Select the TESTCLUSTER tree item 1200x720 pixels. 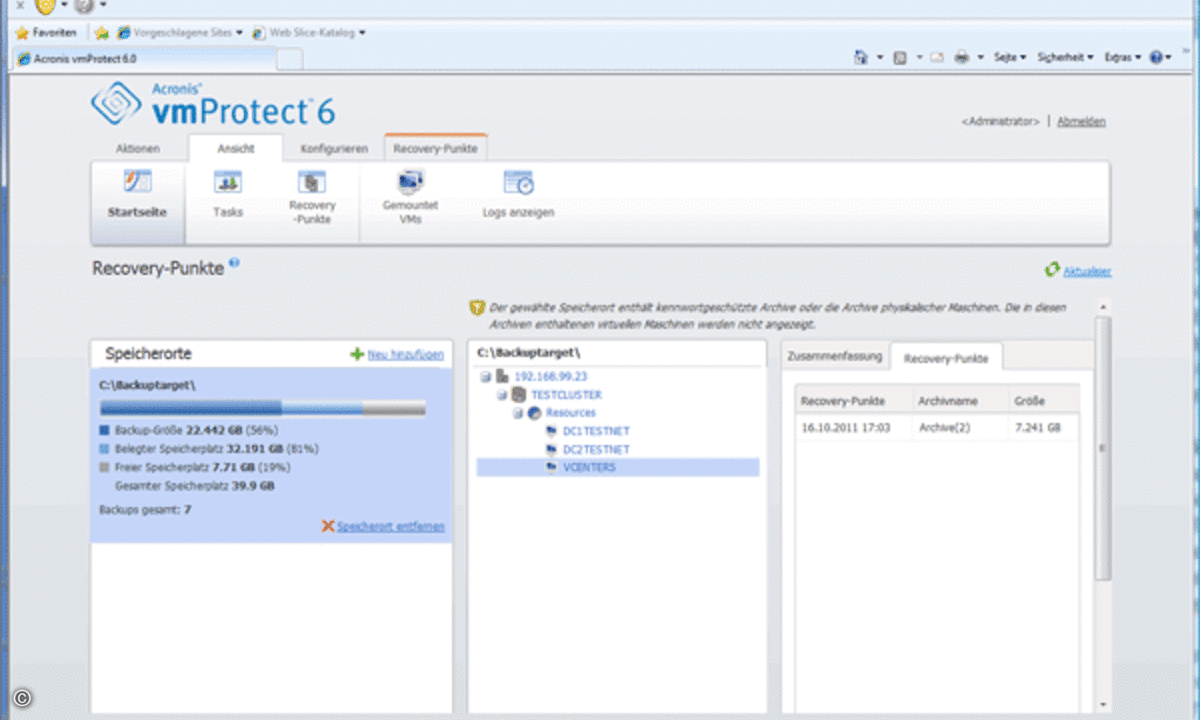[566, 395]
